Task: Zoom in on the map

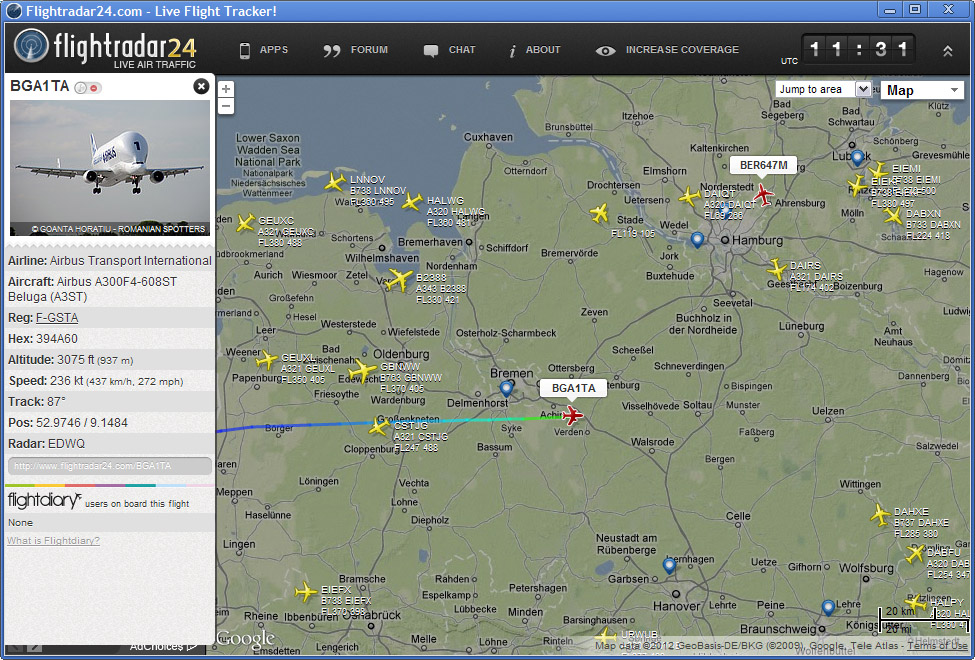Action: tap(226, 89)
